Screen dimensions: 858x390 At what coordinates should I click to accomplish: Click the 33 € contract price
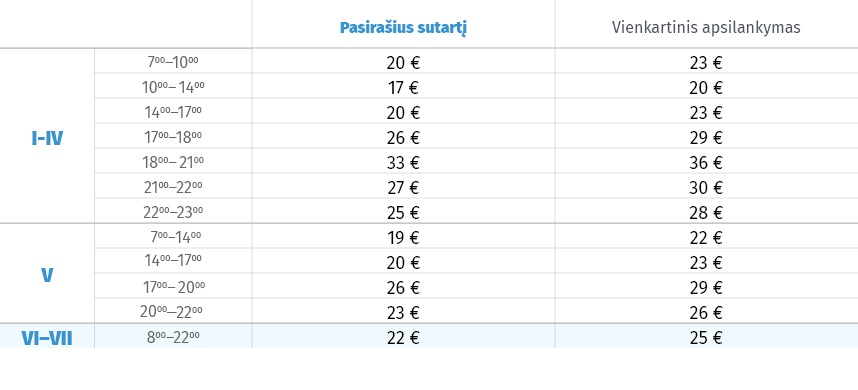point(403,163)
